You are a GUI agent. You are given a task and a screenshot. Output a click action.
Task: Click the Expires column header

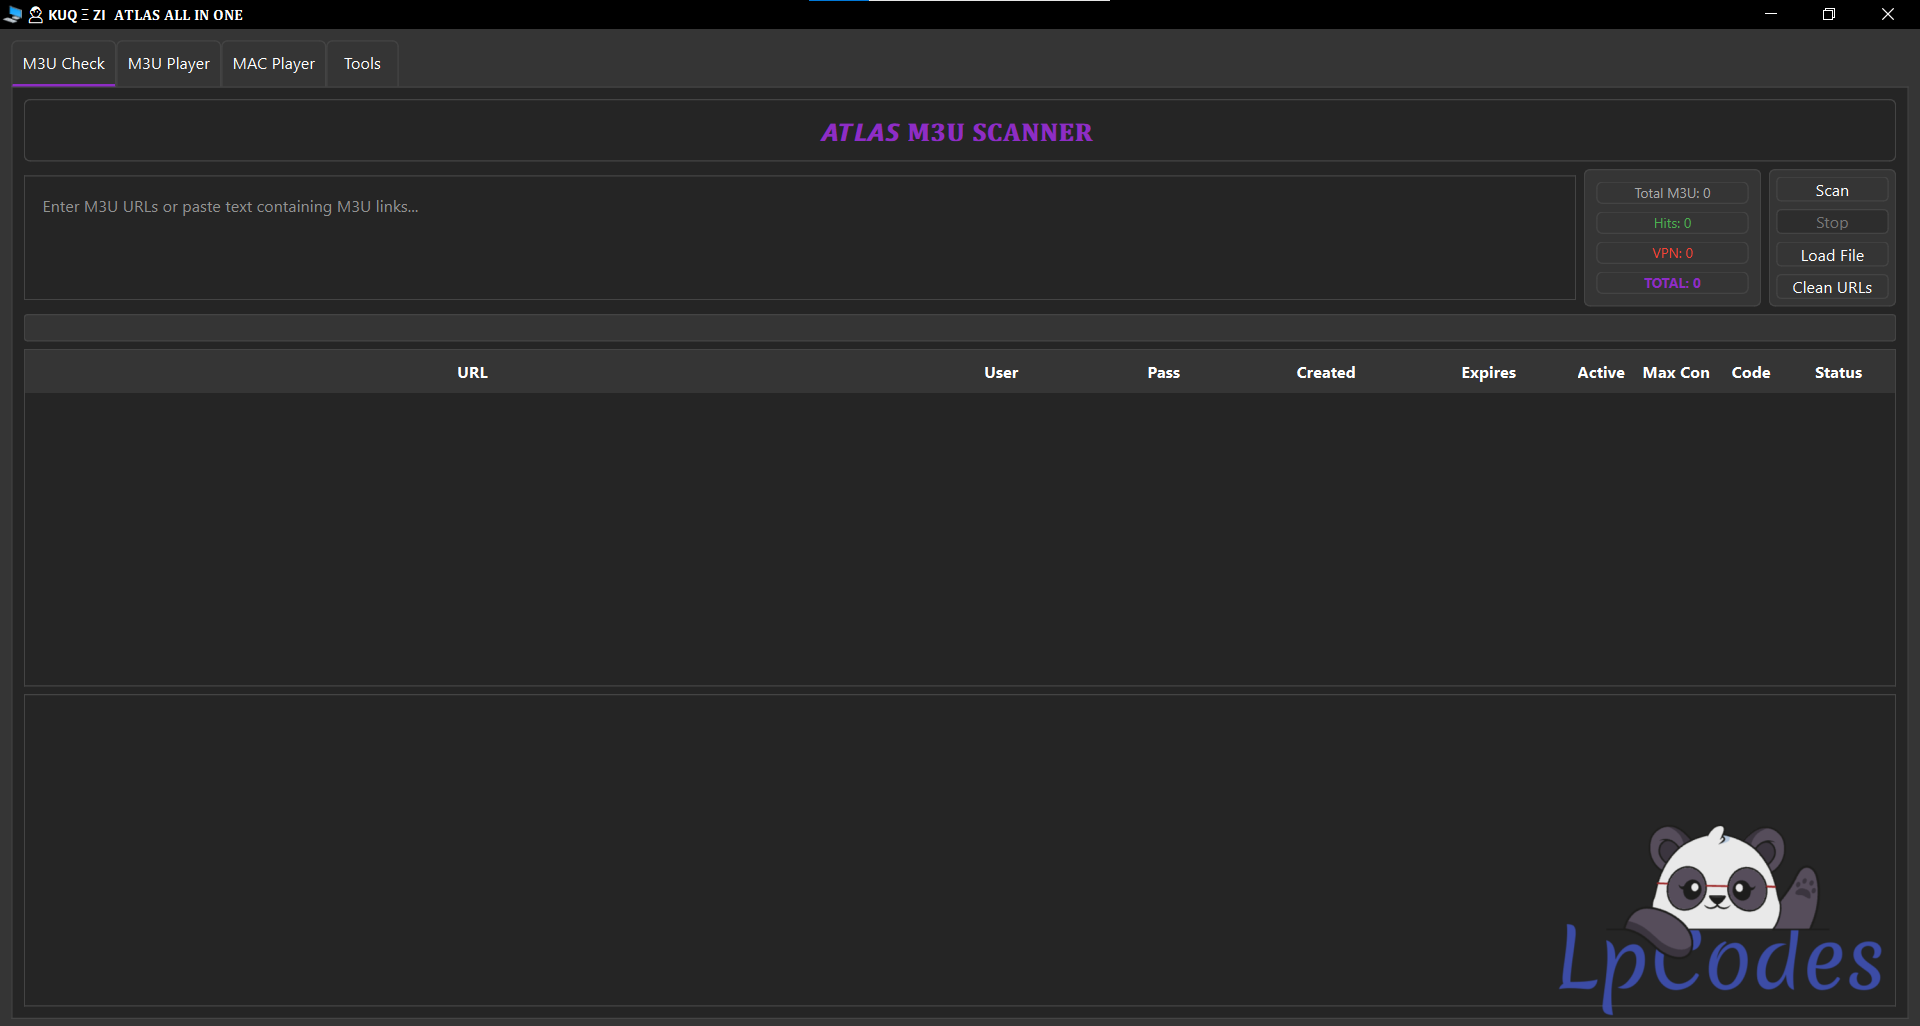pyautogui.click(x=1488, y=373)
